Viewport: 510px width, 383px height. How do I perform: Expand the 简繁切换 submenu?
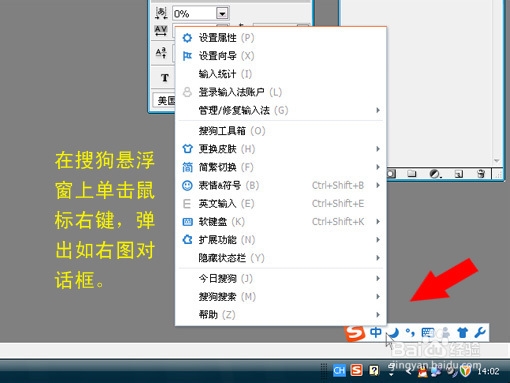coord(281,167)
